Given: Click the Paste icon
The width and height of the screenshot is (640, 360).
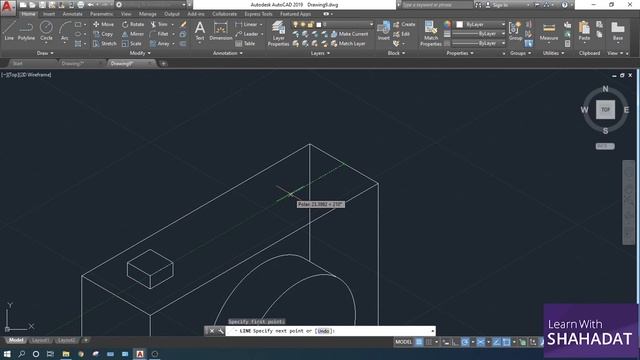Looking at the screenshot, I should click(x=584, y=31).
